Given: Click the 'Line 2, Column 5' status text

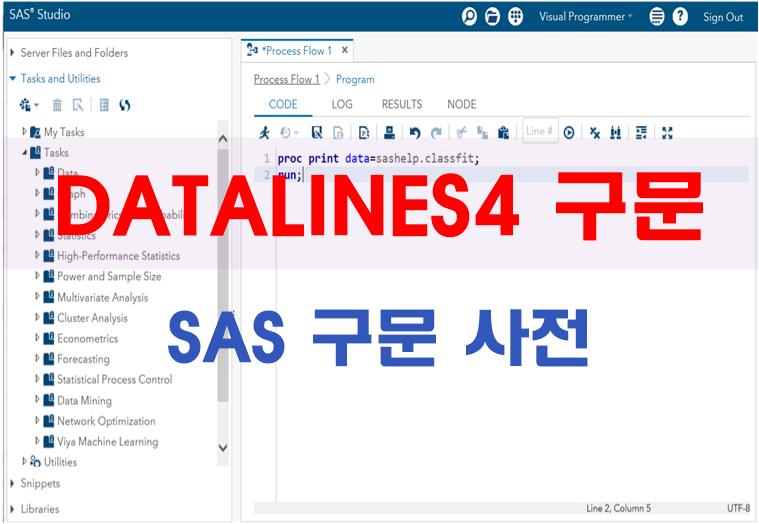Looking at the screenshot, I should pyautogui.click(x=618, y=508).
